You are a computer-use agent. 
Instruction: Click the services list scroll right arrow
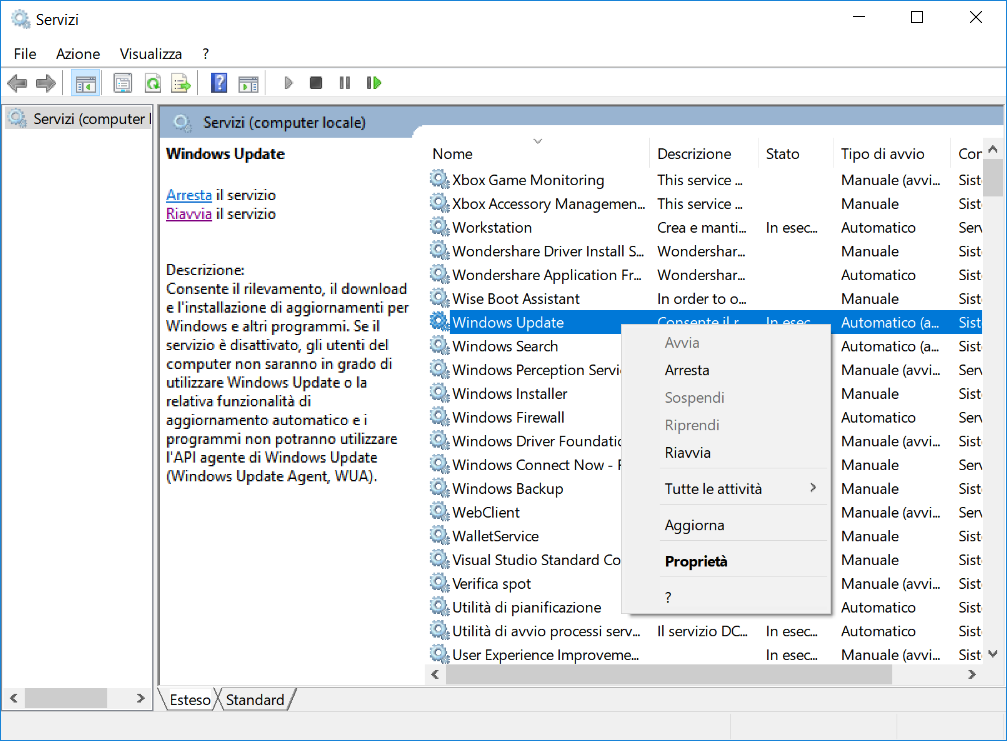pyautogui.click(x=972, y=674)
